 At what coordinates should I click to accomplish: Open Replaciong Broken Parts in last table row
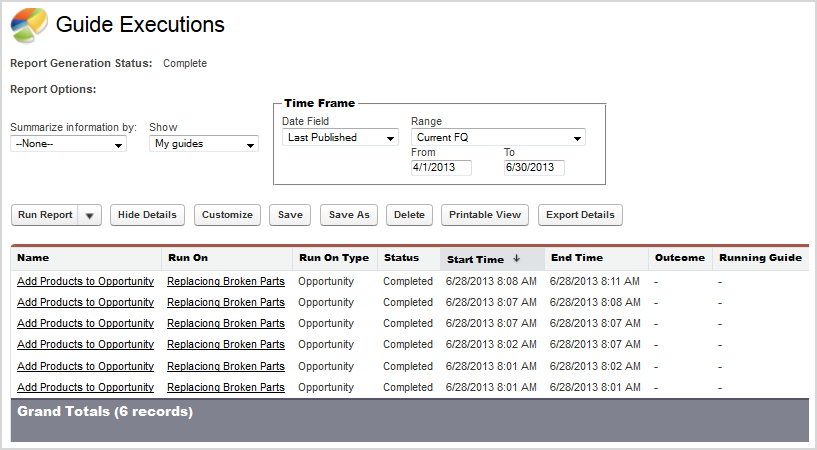coord(226,388)
